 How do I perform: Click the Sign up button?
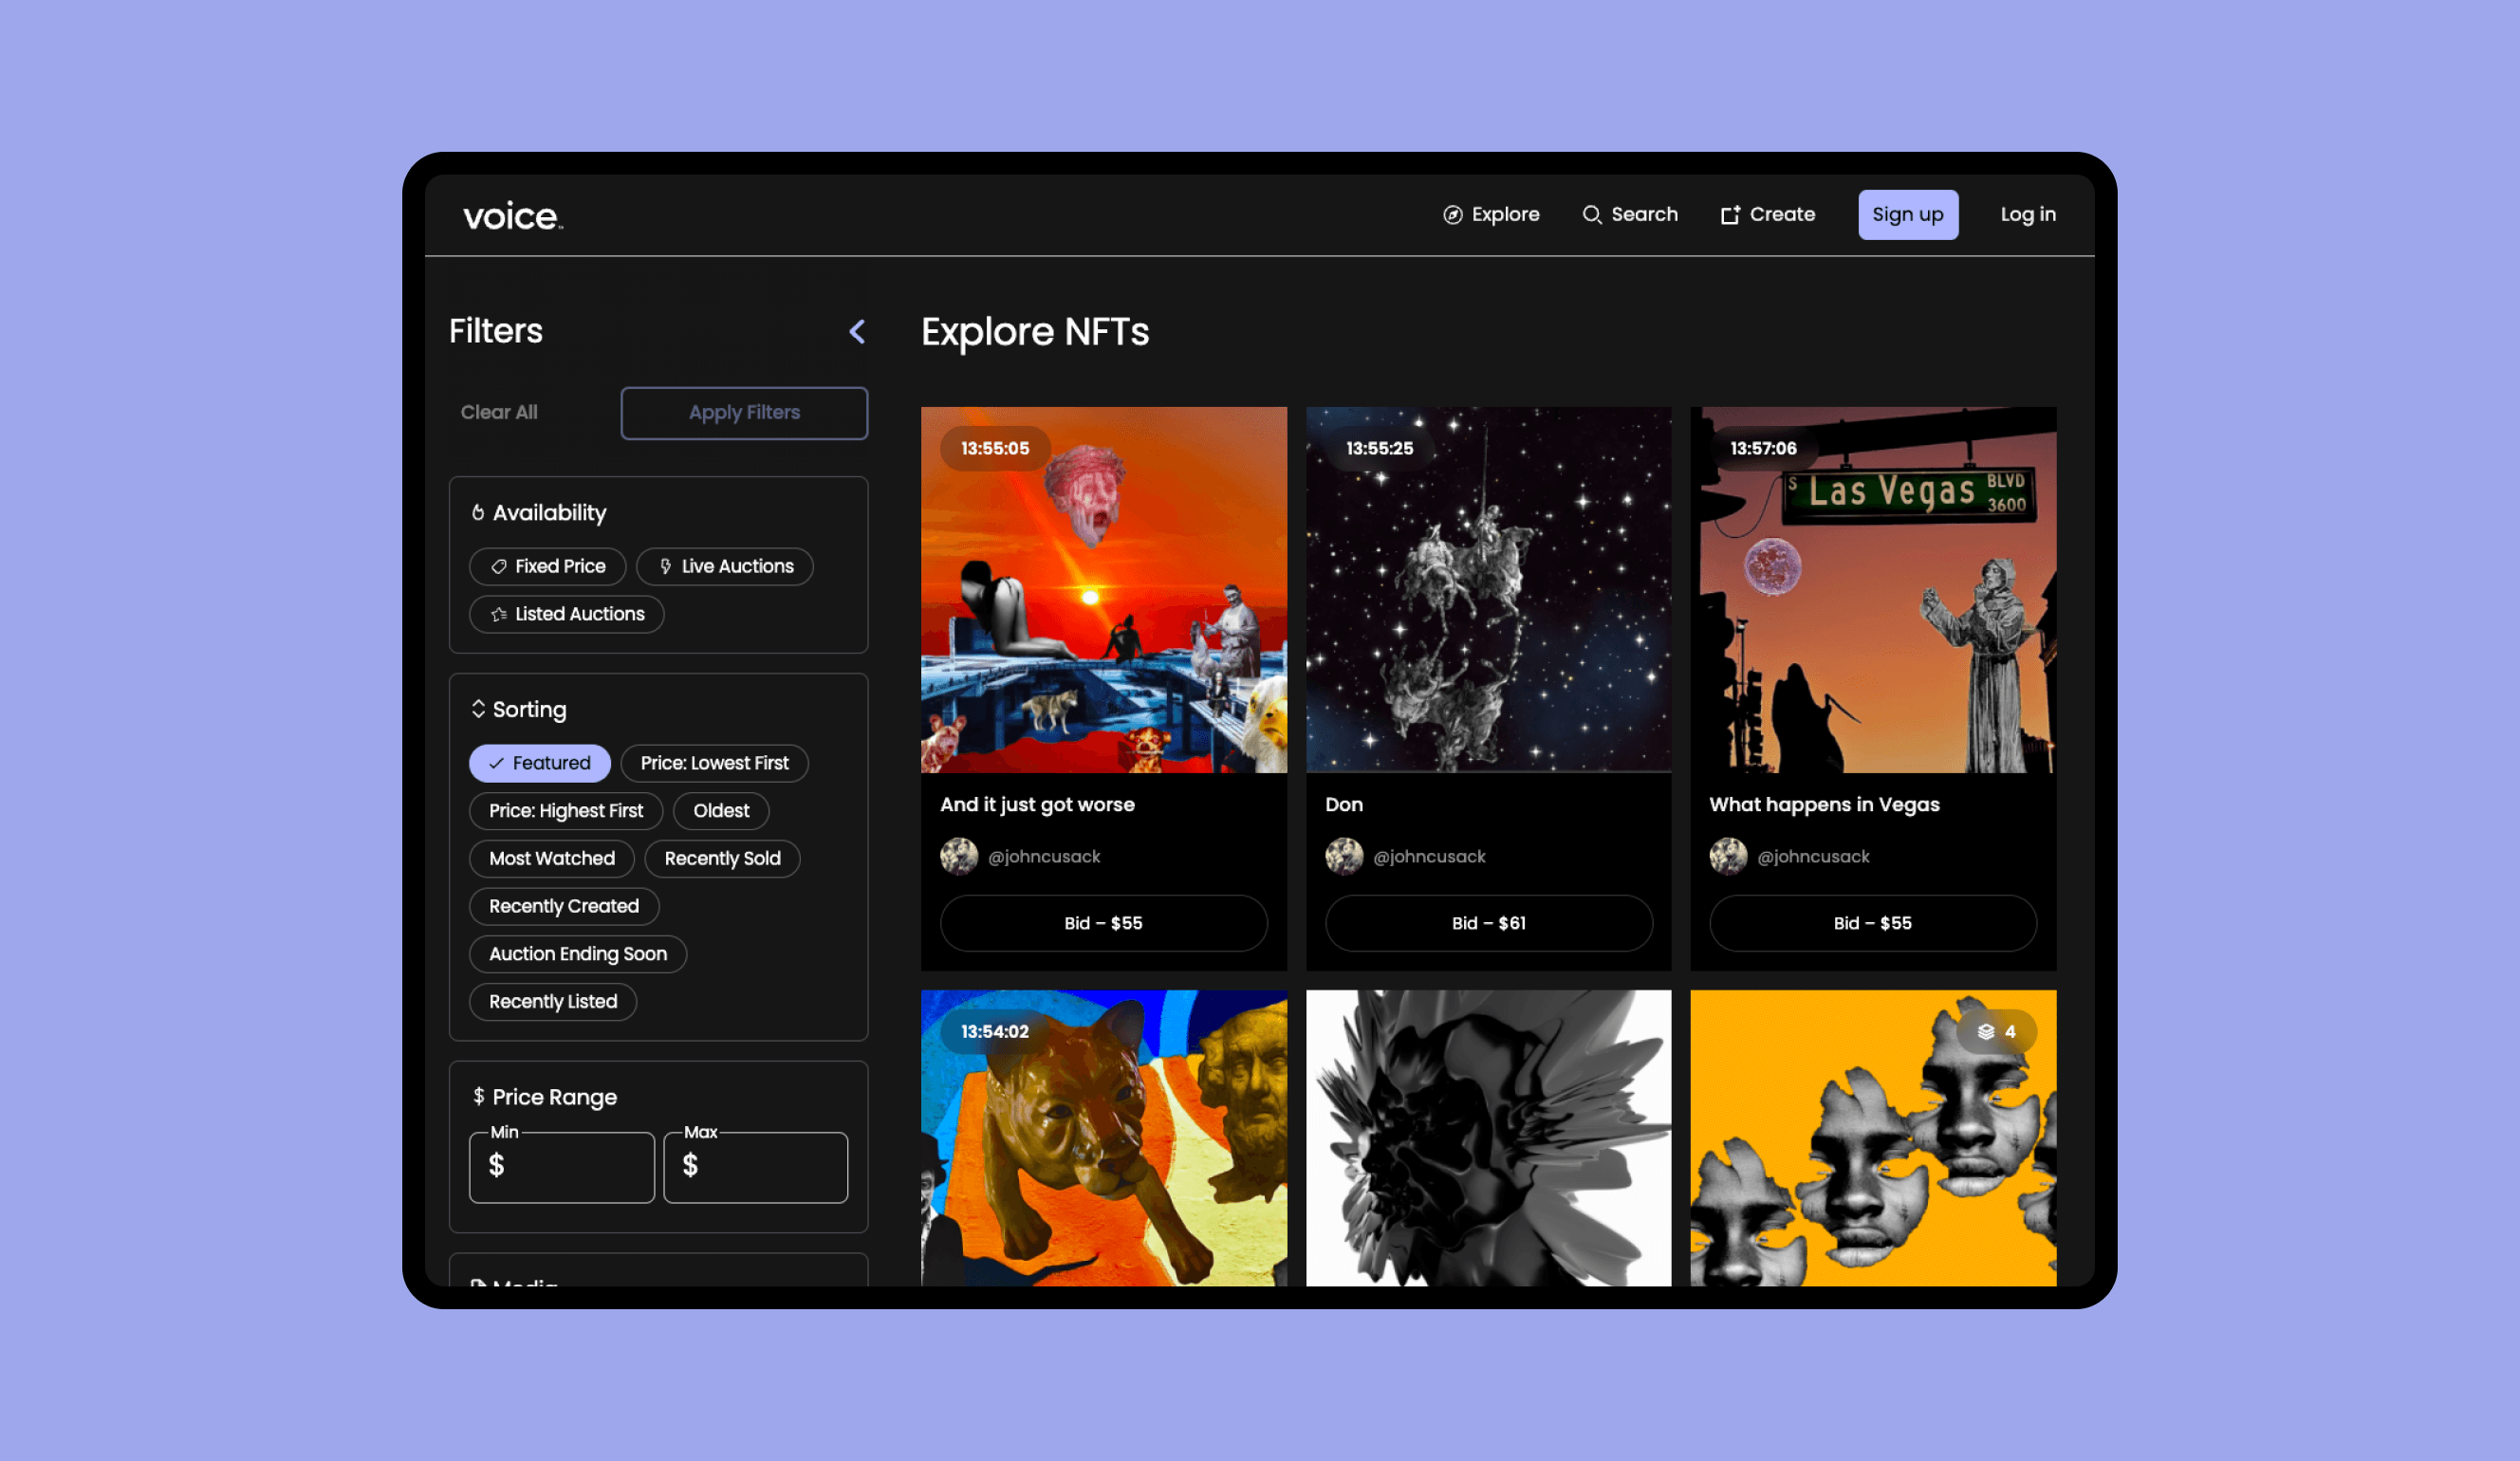coord(1907,215)
